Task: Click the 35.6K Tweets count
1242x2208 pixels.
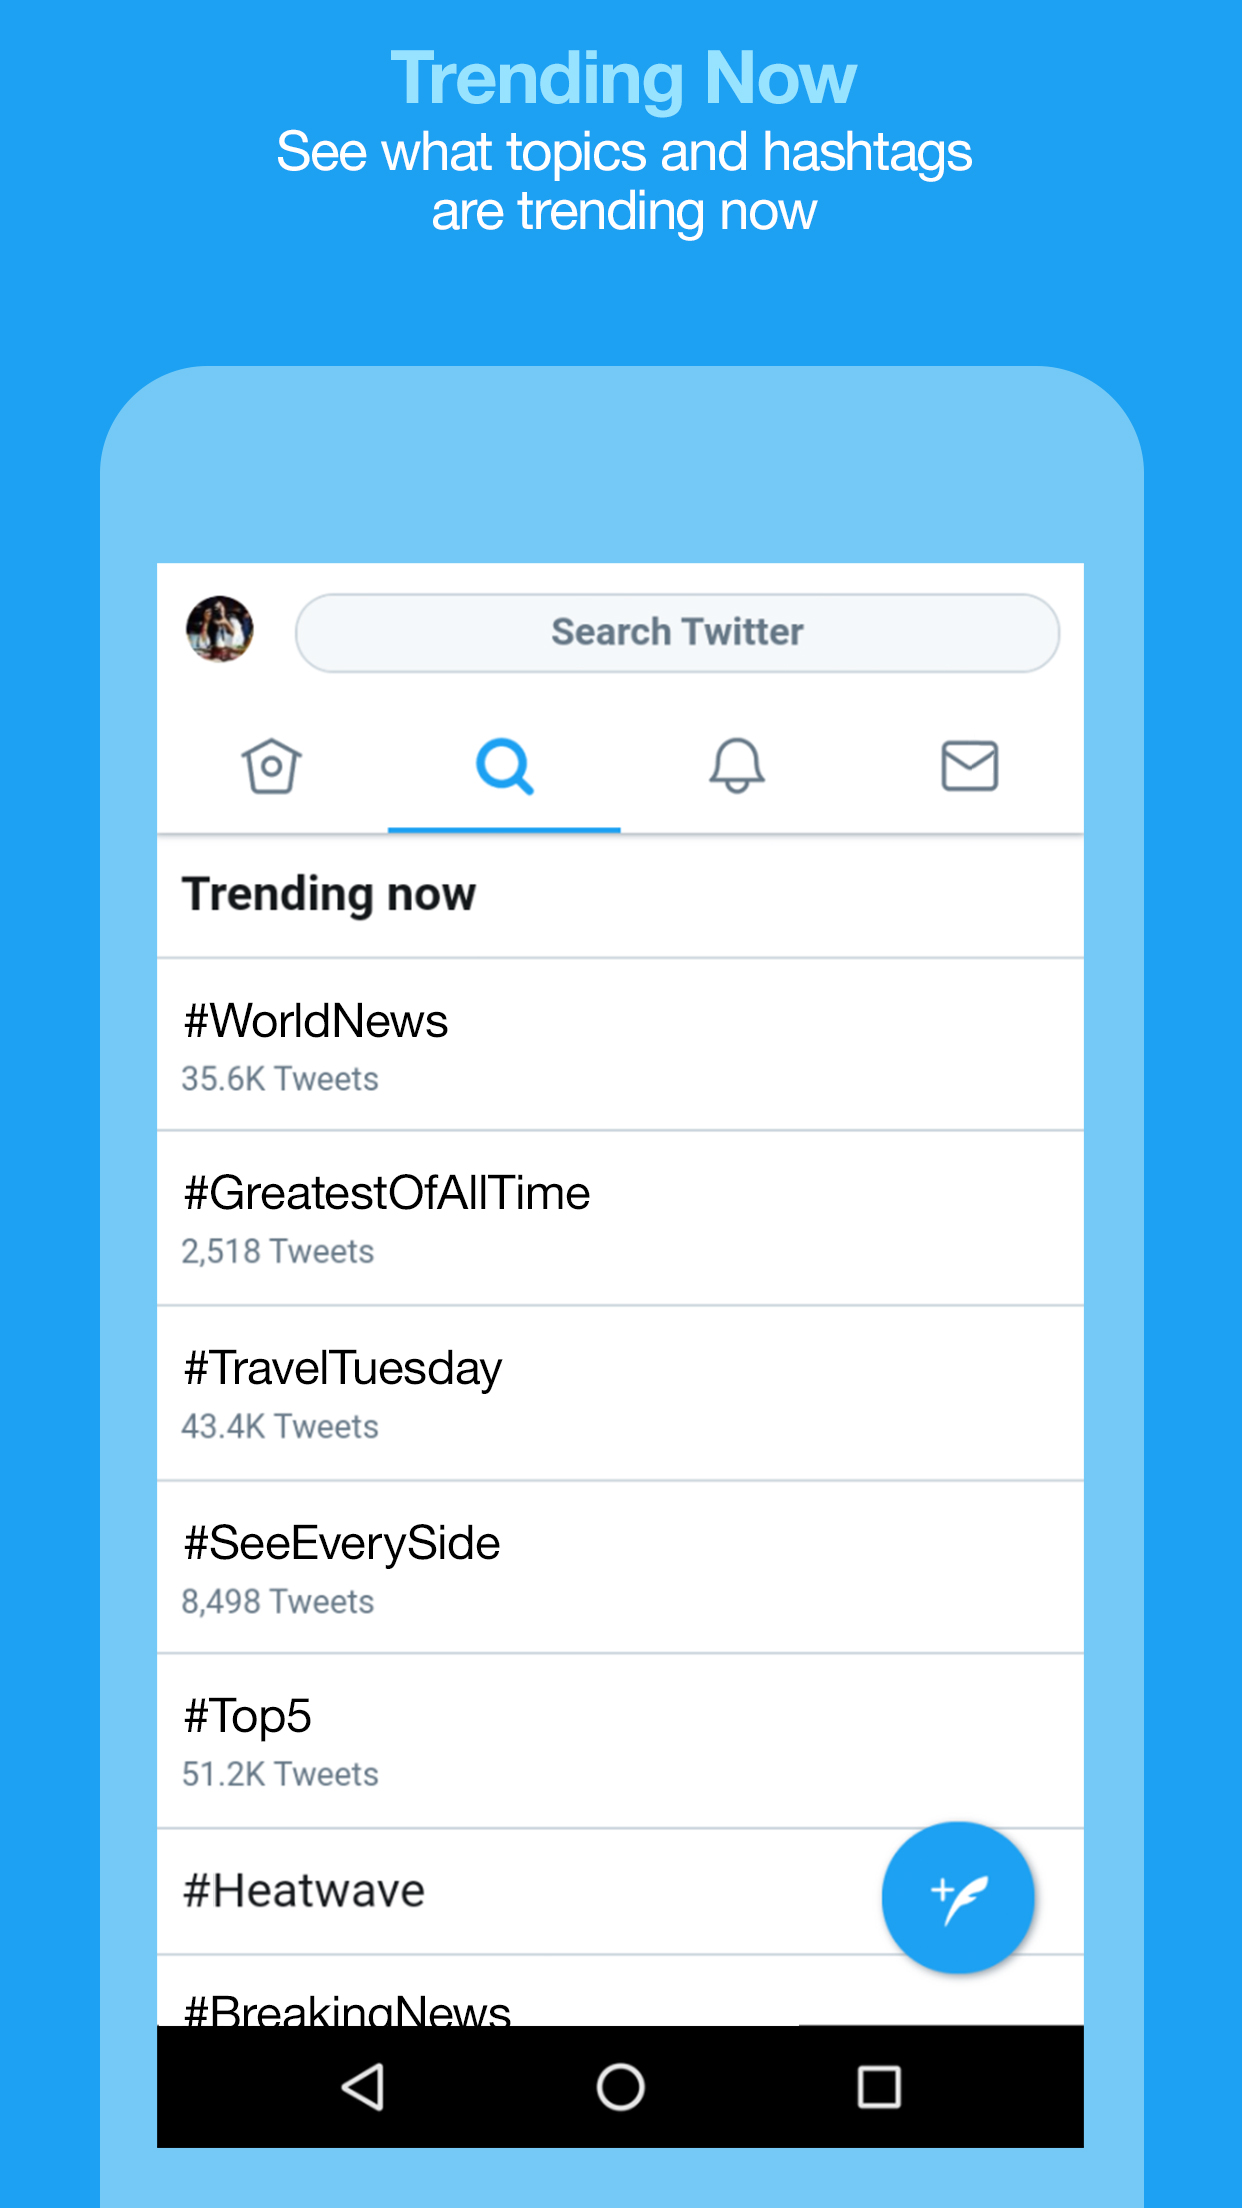Action: click(x=280, y=1079)
